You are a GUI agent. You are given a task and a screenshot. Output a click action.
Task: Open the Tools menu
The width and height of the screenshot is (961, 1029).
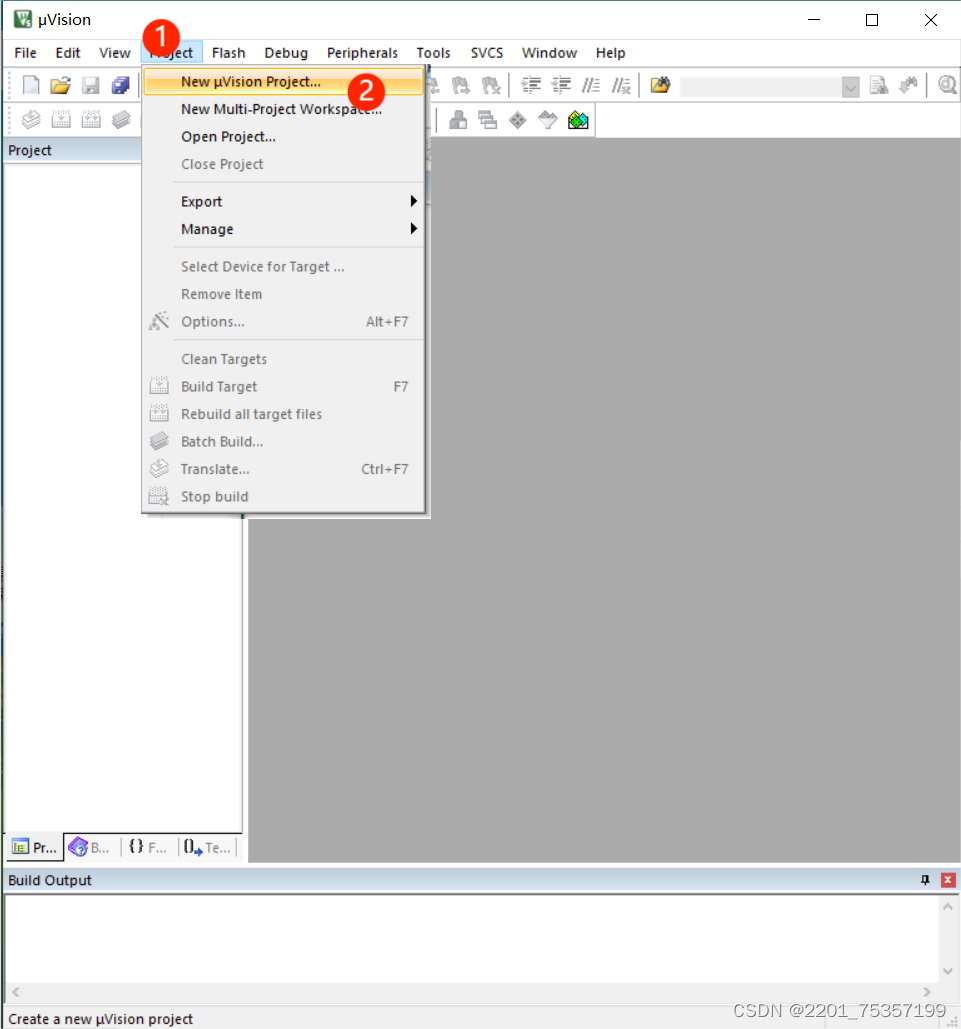433,52
